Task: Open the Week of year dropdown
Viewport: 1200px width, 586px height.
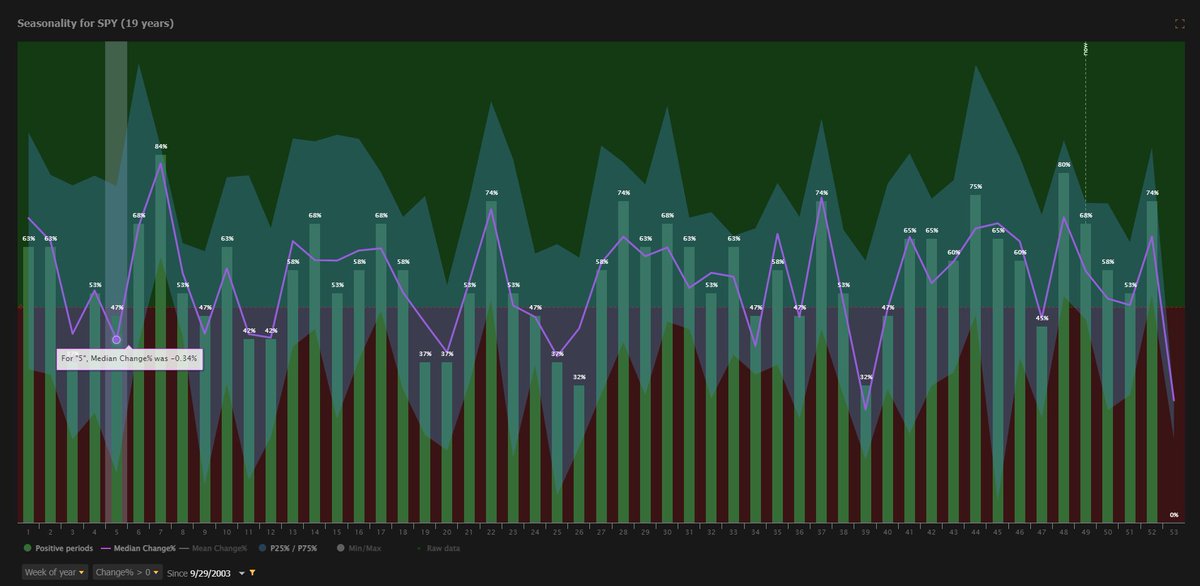Action: tap(54, 572)
